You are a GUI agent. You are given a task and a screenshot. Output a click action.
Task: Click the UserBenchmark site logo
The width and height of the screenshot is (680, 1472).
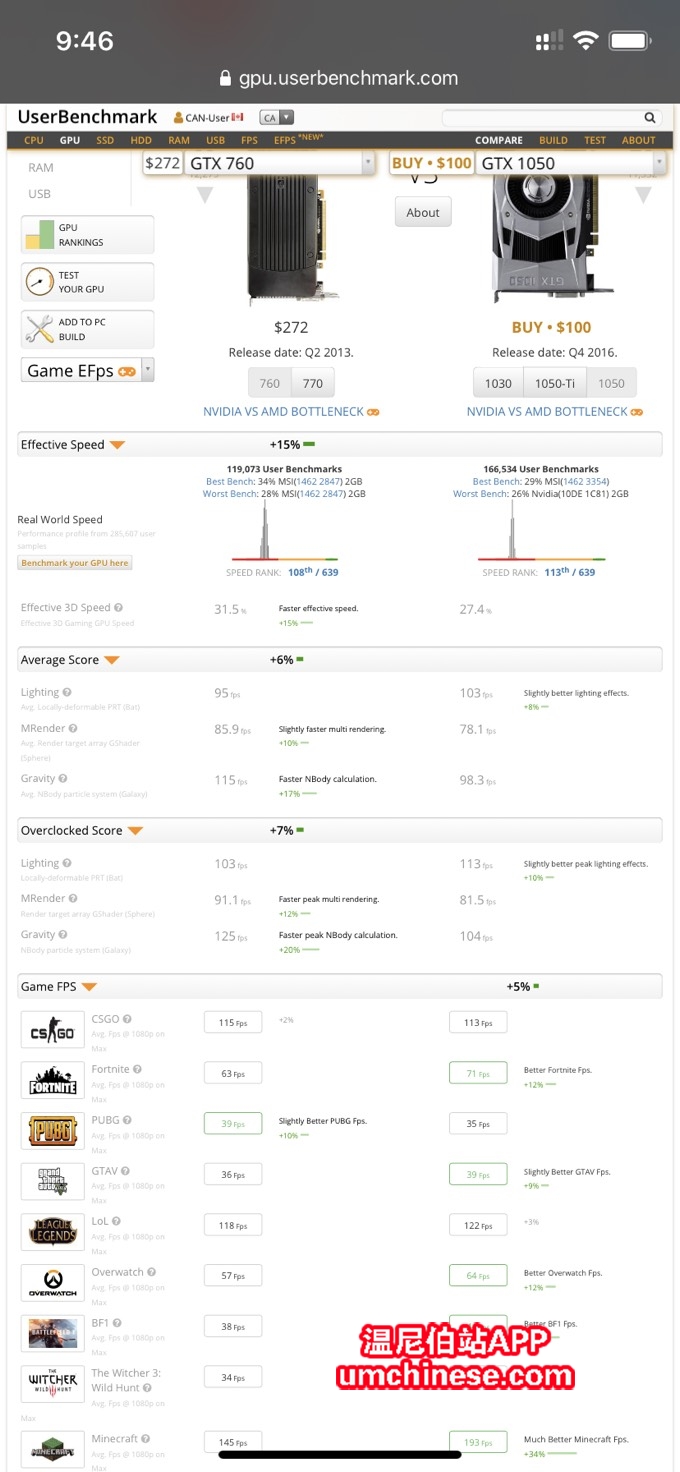[x=88, y=117]
